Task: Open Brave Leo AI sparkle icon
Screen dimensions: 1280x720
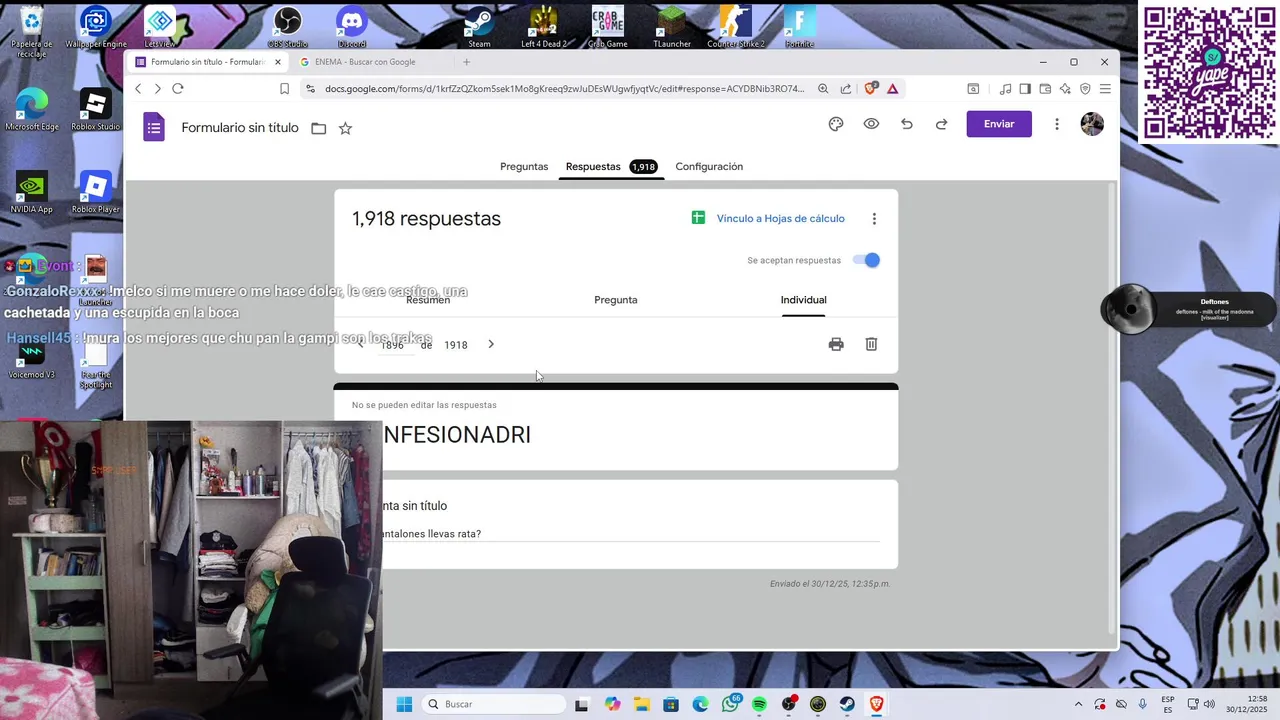Action: click(x=1065, y=89)
